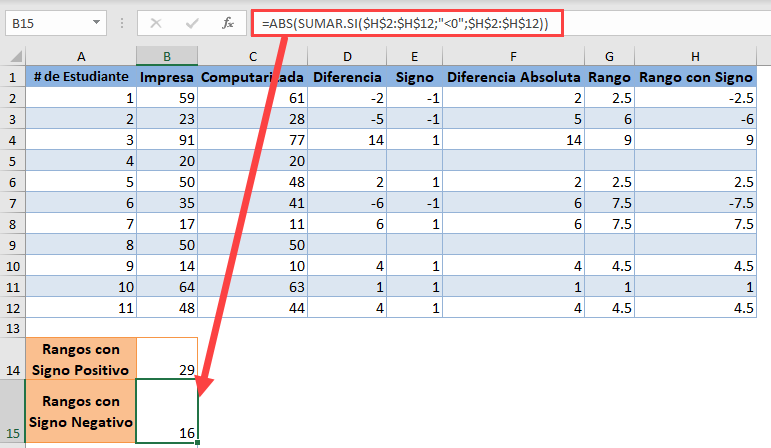Expand the Name Box dropdown arrow
The width and height of the screenshot is (771, 448).
pos(96,23)
